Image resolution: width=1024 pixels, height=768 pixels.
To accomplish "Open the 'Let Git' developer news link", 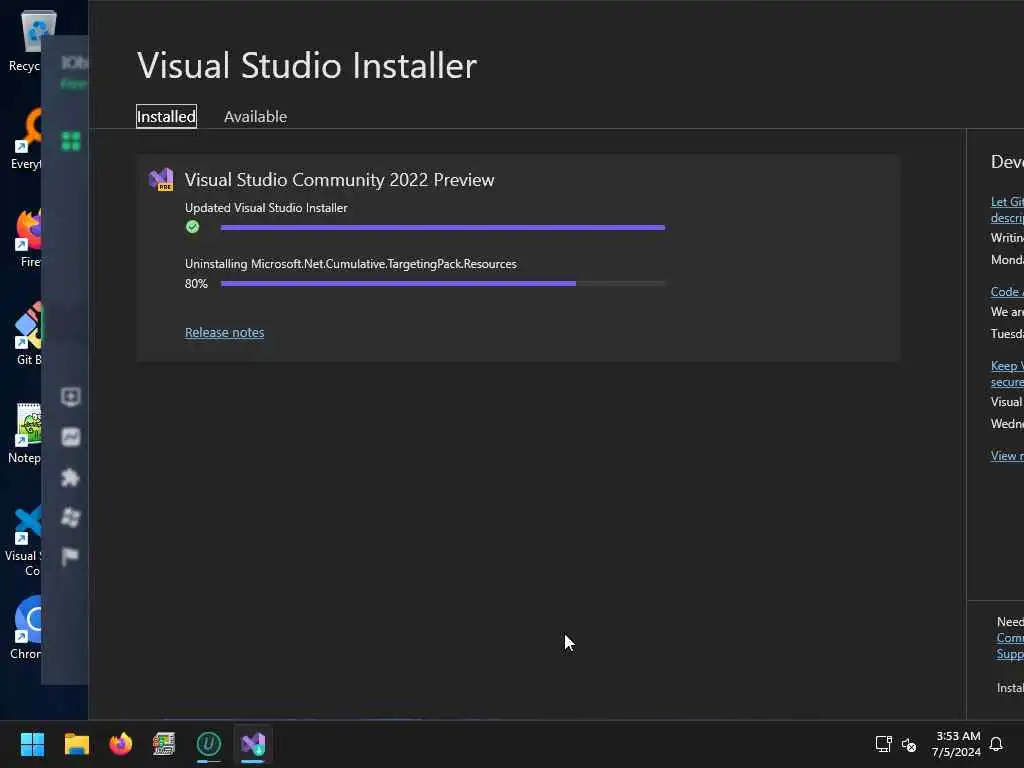I will point(1007,210).
